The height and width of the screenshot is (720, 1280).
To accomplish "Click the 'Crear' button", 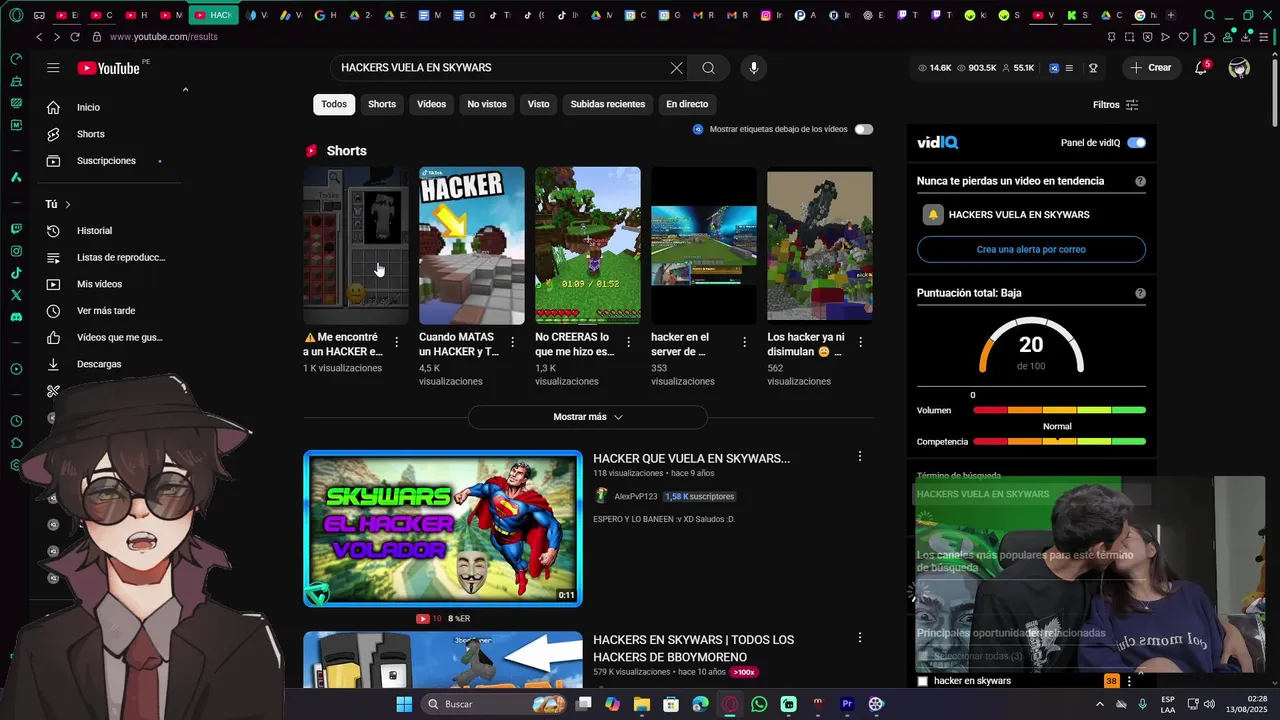I will [x=1151, y=68].
